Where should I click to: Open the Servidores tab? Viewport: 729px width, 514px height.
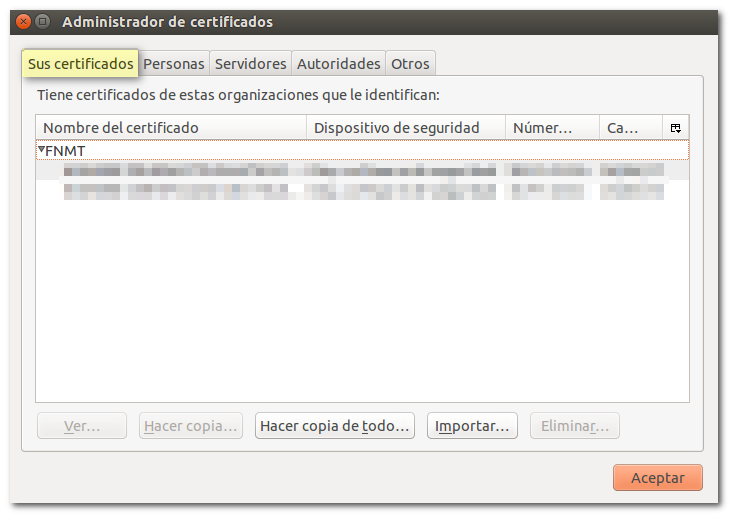tap(251, 64)
